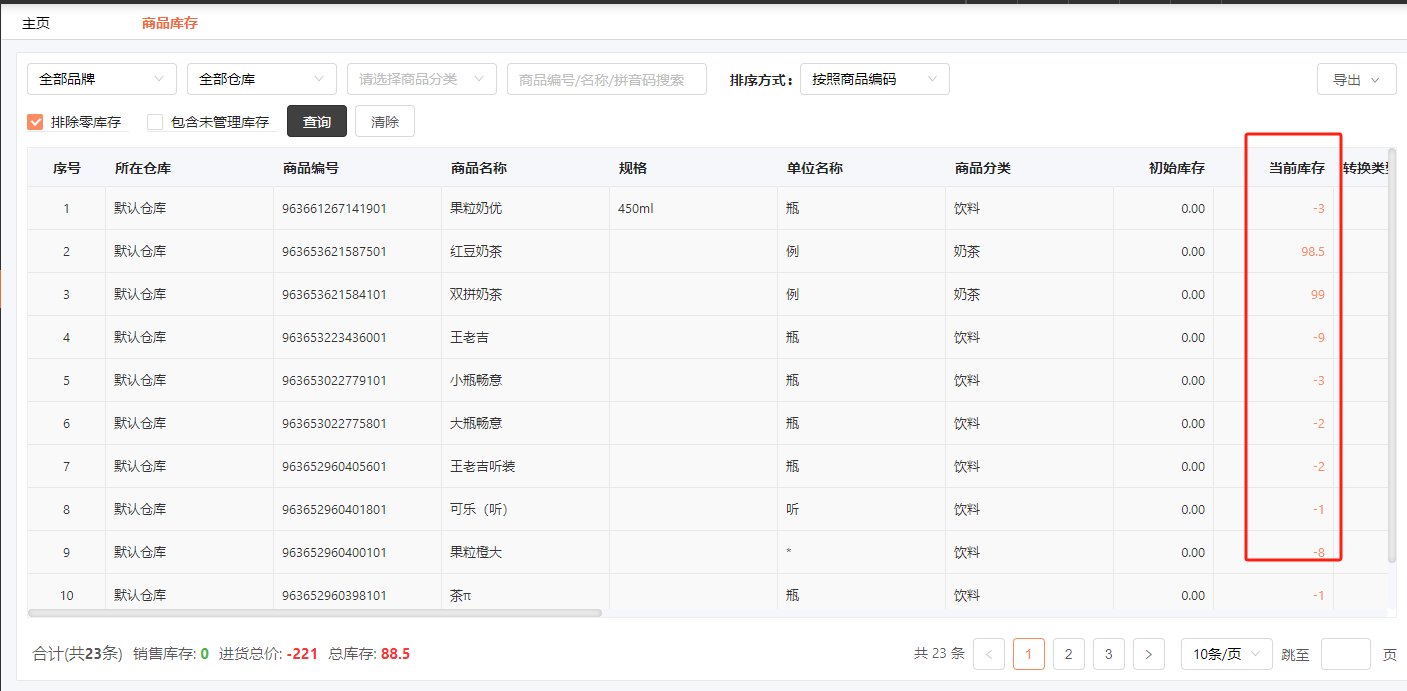Go to previous page arrow in pagination

click(x=989, y=654)
